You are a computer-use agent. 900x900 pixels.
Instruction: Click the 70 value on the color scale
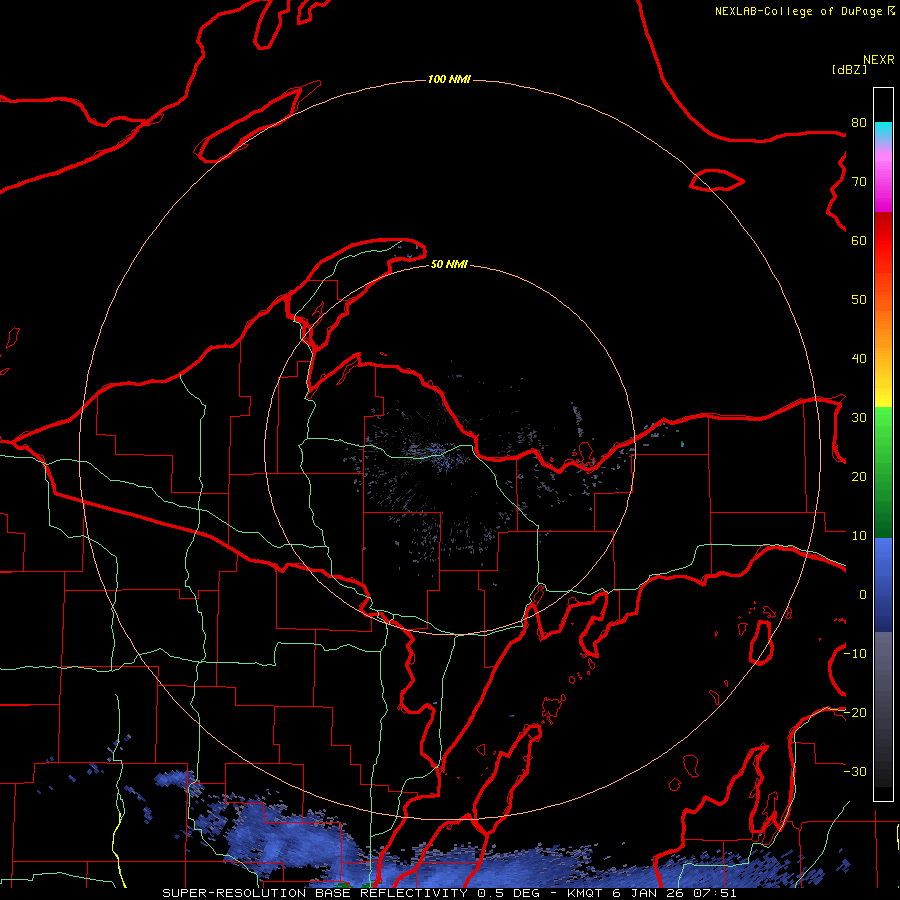pos(859,182)
